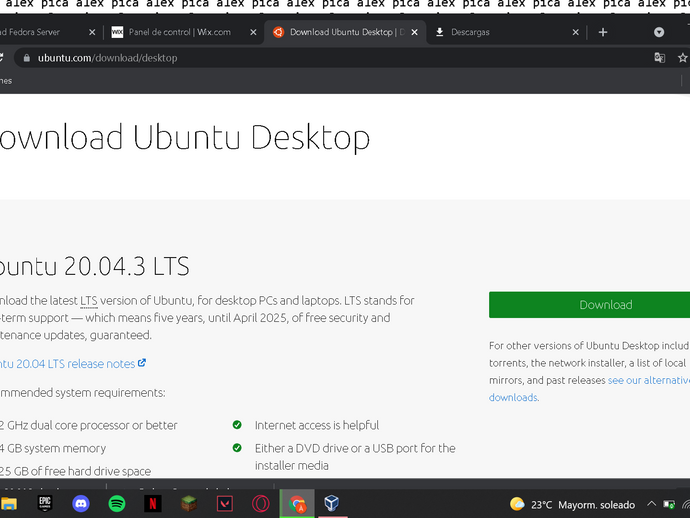
Task: Click the Ubuntu 20.04.3 LTS heading
Action: (x=94, y=266)
